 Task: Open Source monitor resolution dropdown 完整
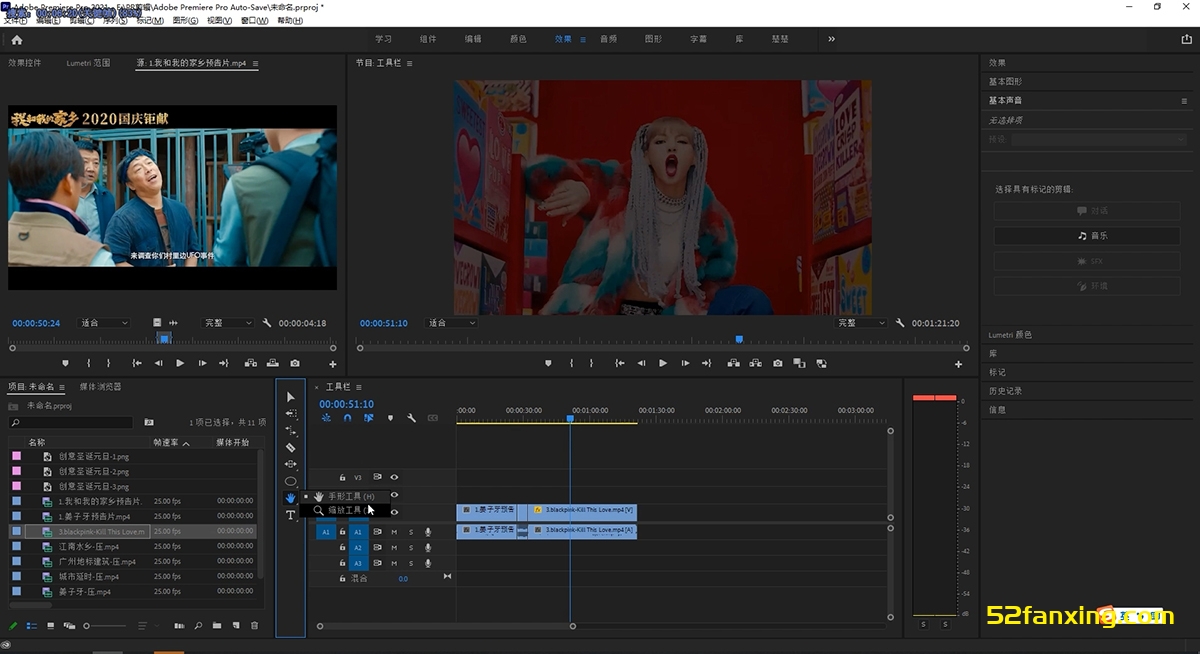(228, 323)
